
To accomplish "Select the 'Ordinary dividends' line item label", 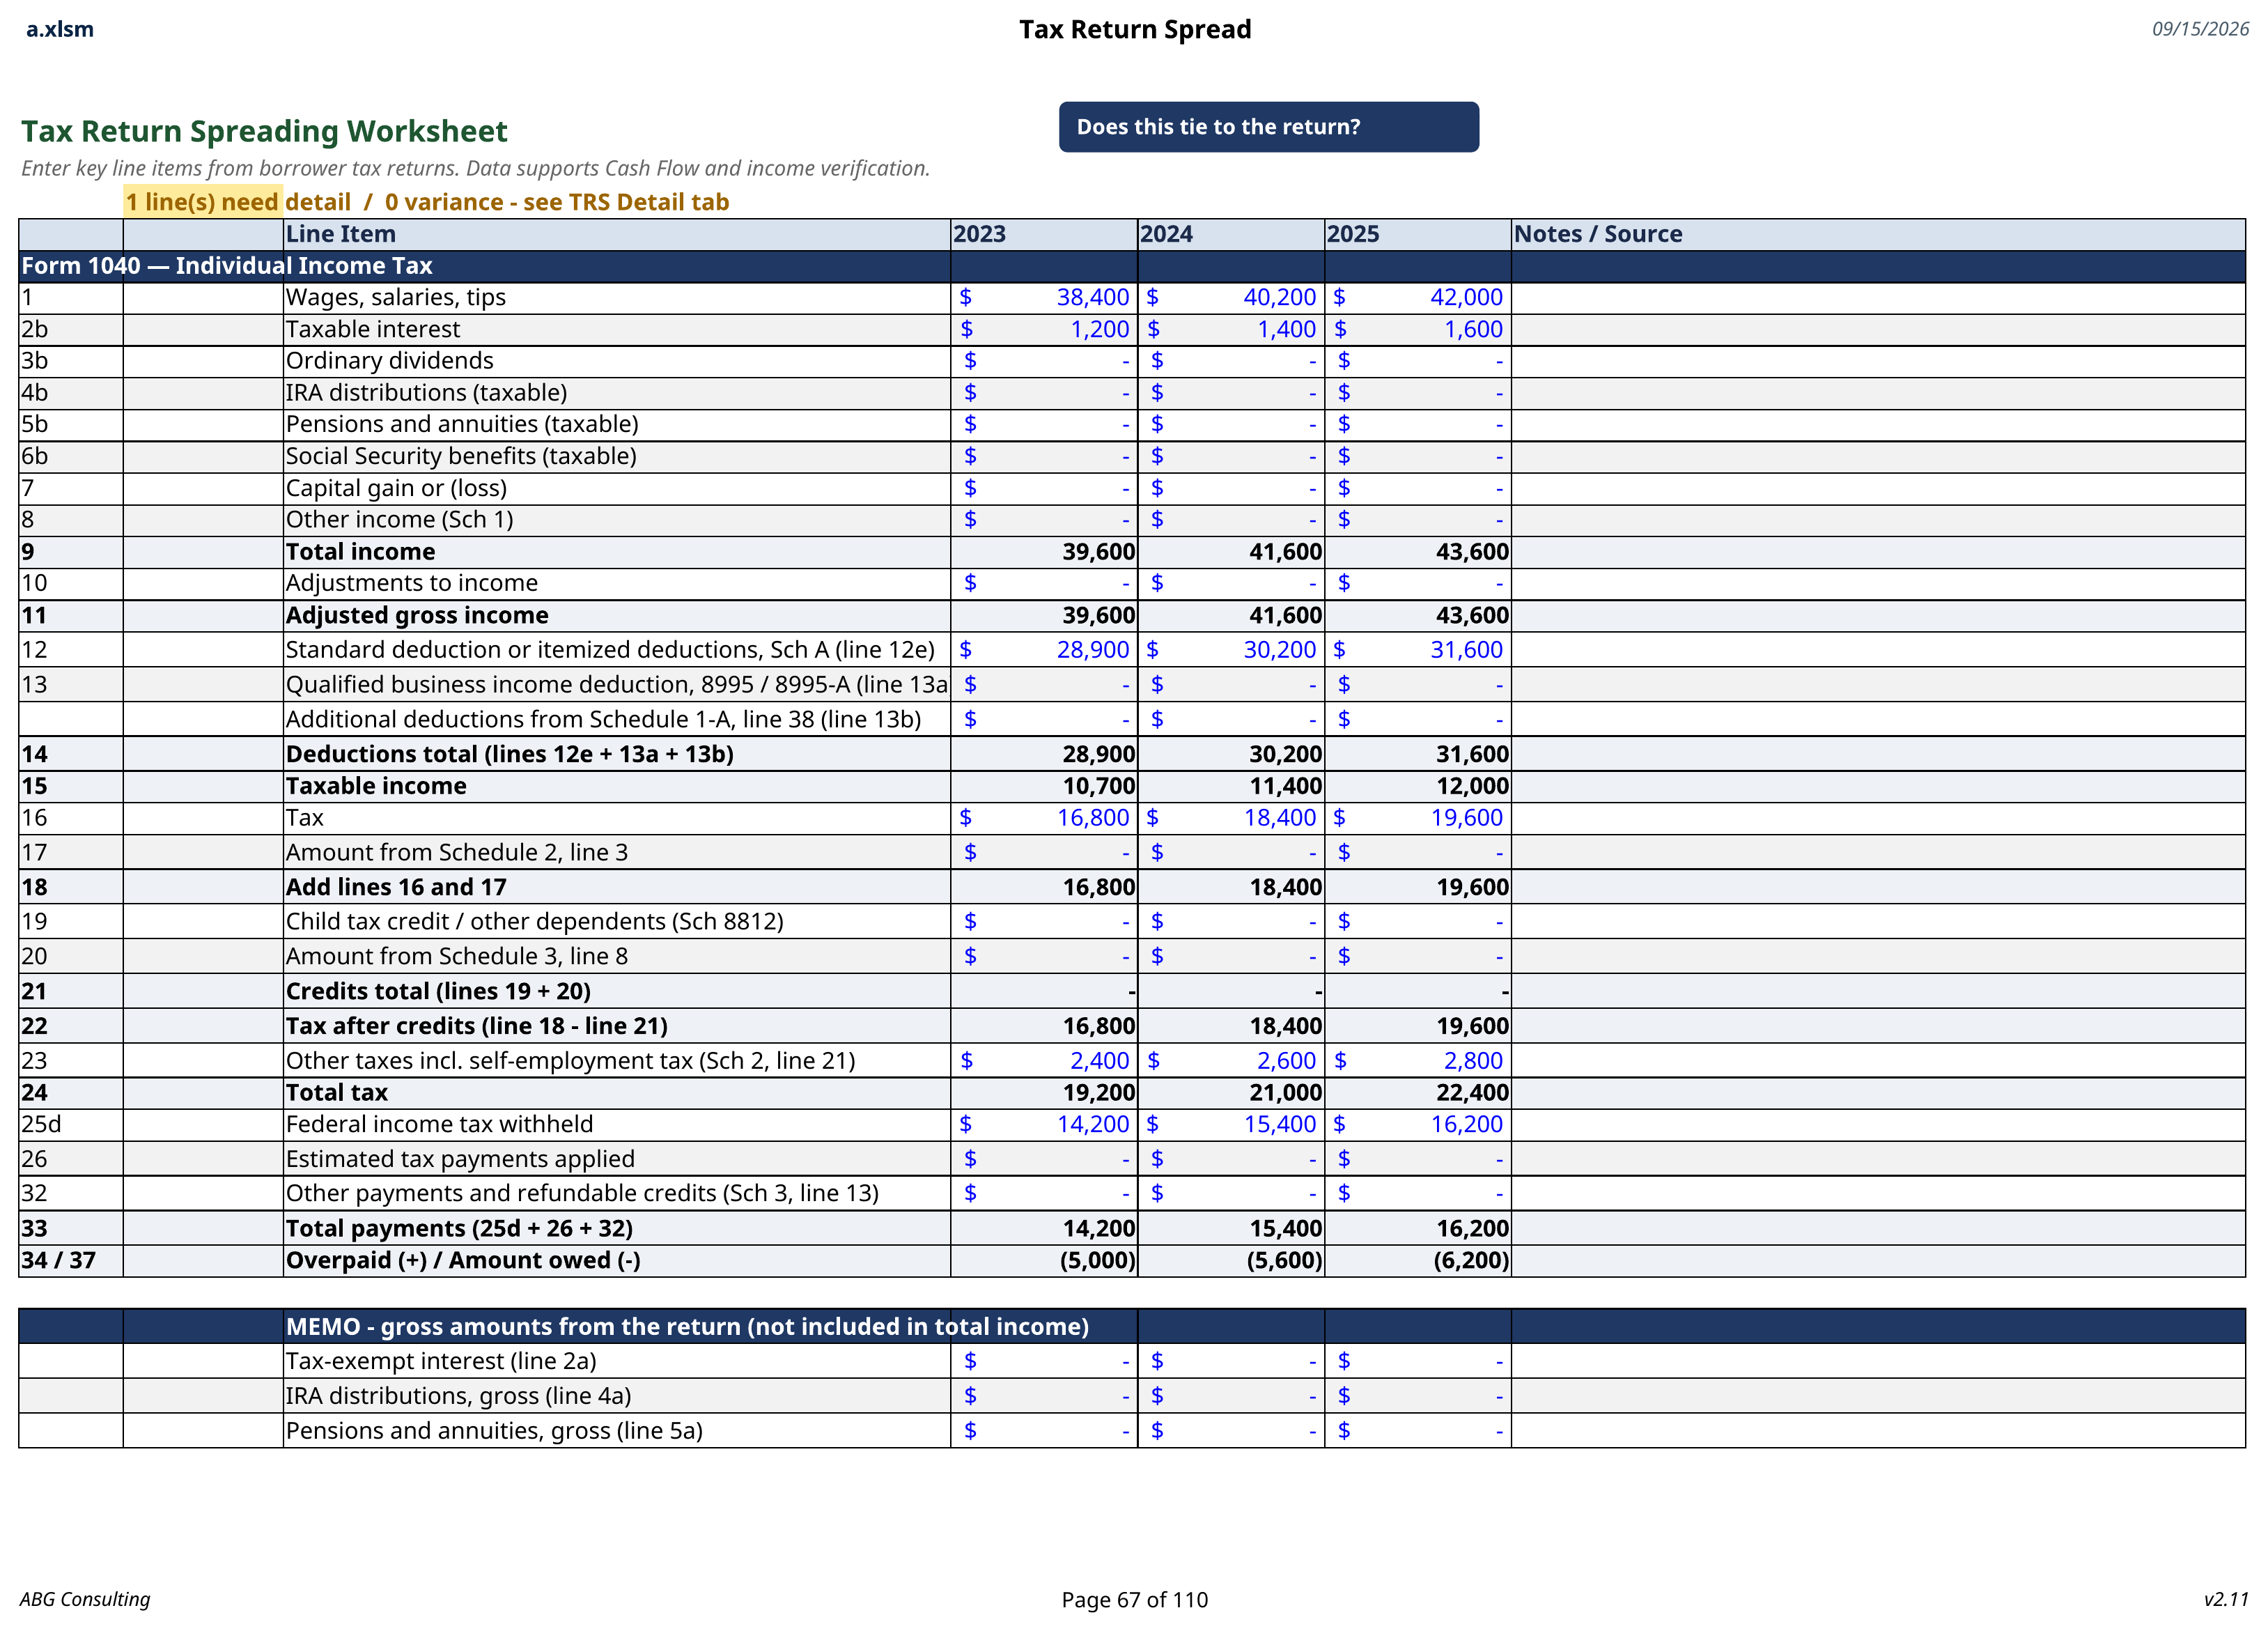I will [x=390, y=361].
